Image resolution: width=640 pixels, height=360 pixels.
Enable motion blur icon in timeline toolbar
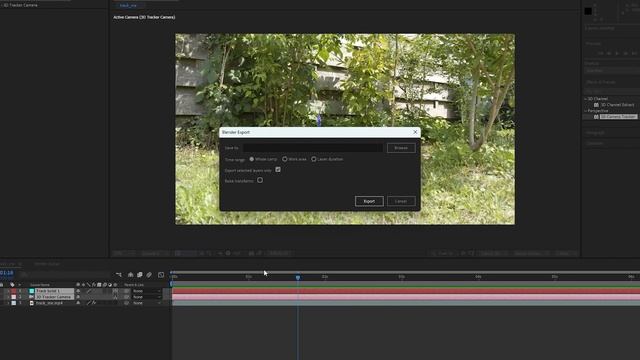click(149, 275)
